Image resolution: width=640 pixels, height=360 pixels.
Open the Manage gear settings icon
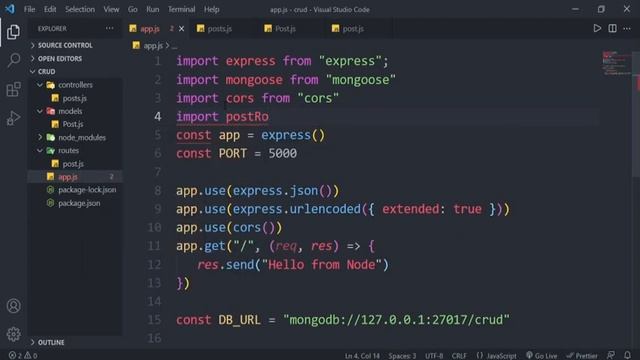point(13,334)
